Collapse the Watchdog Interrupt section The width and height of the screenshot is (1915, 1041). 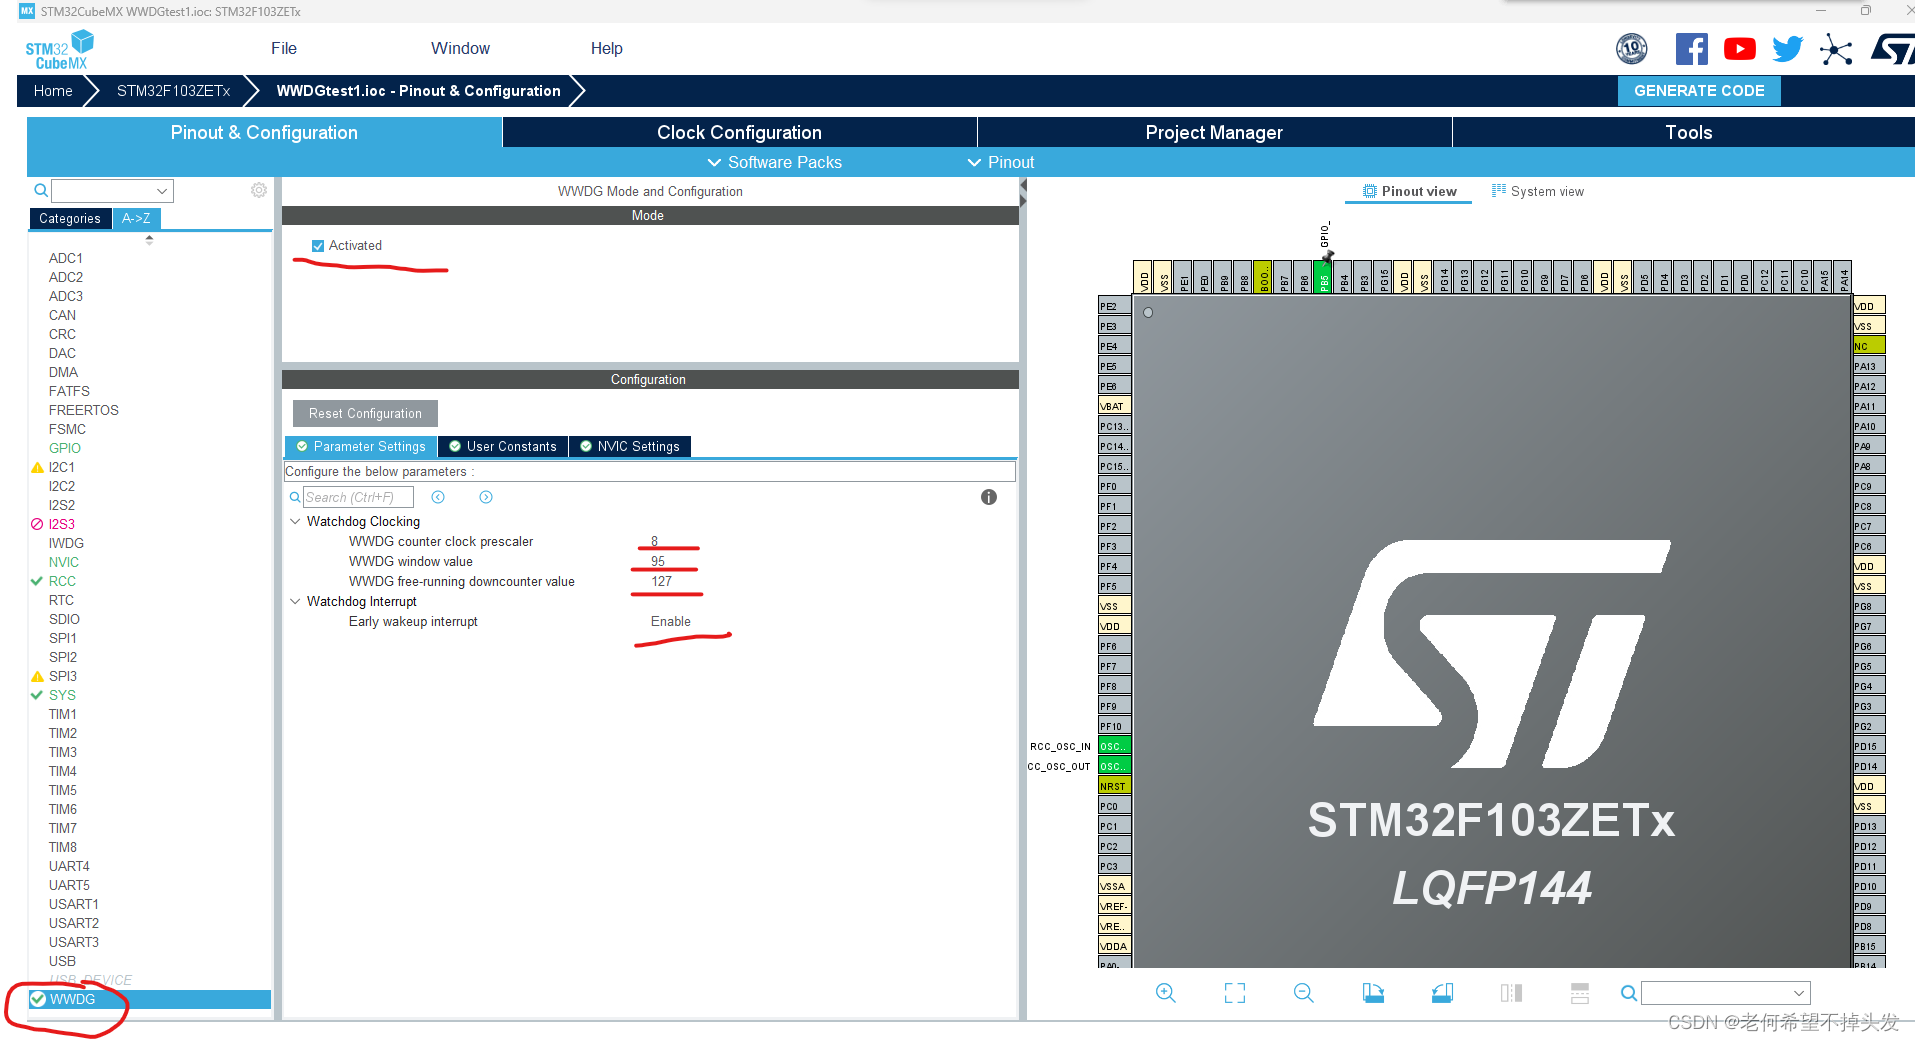pyautogui.click(x=295, y=601)
